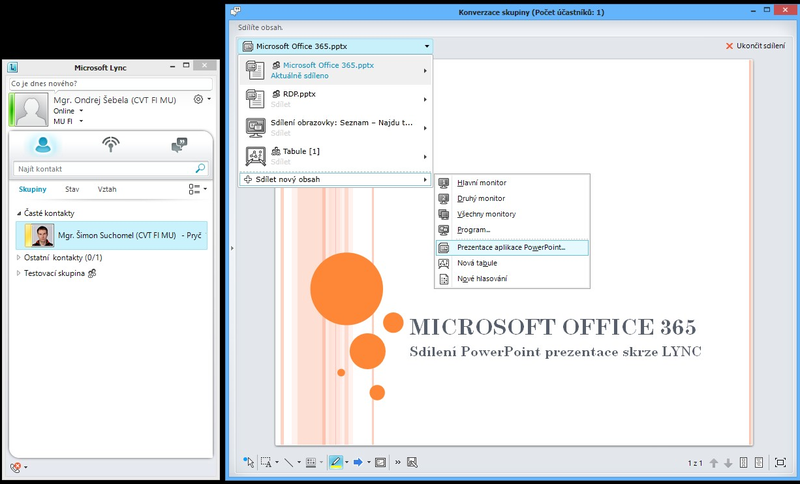The image size is (800, 484).
Task: Open highlighter options dropdown arrow
Action: [346, 463]
